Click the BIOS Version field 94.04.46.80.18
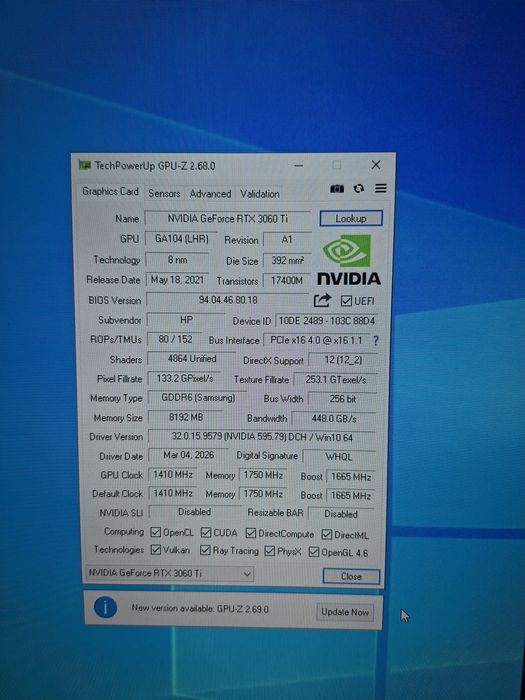This screenshot has width=525, height=700. click(228, 300)
